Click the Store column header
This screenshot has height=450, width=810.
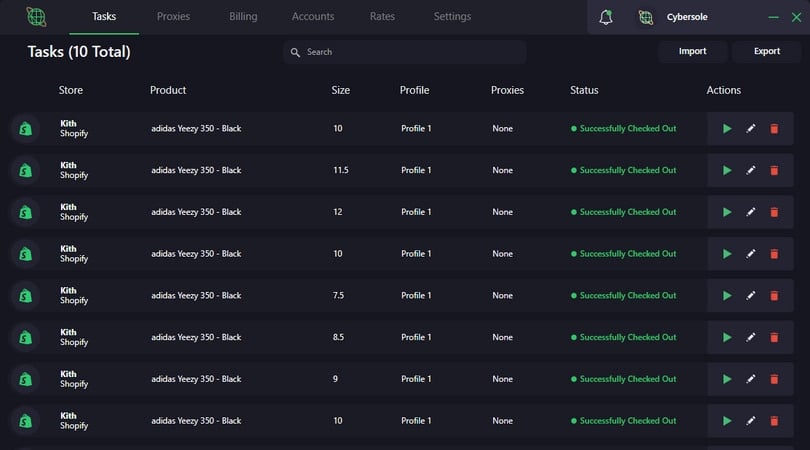point(71,90)
